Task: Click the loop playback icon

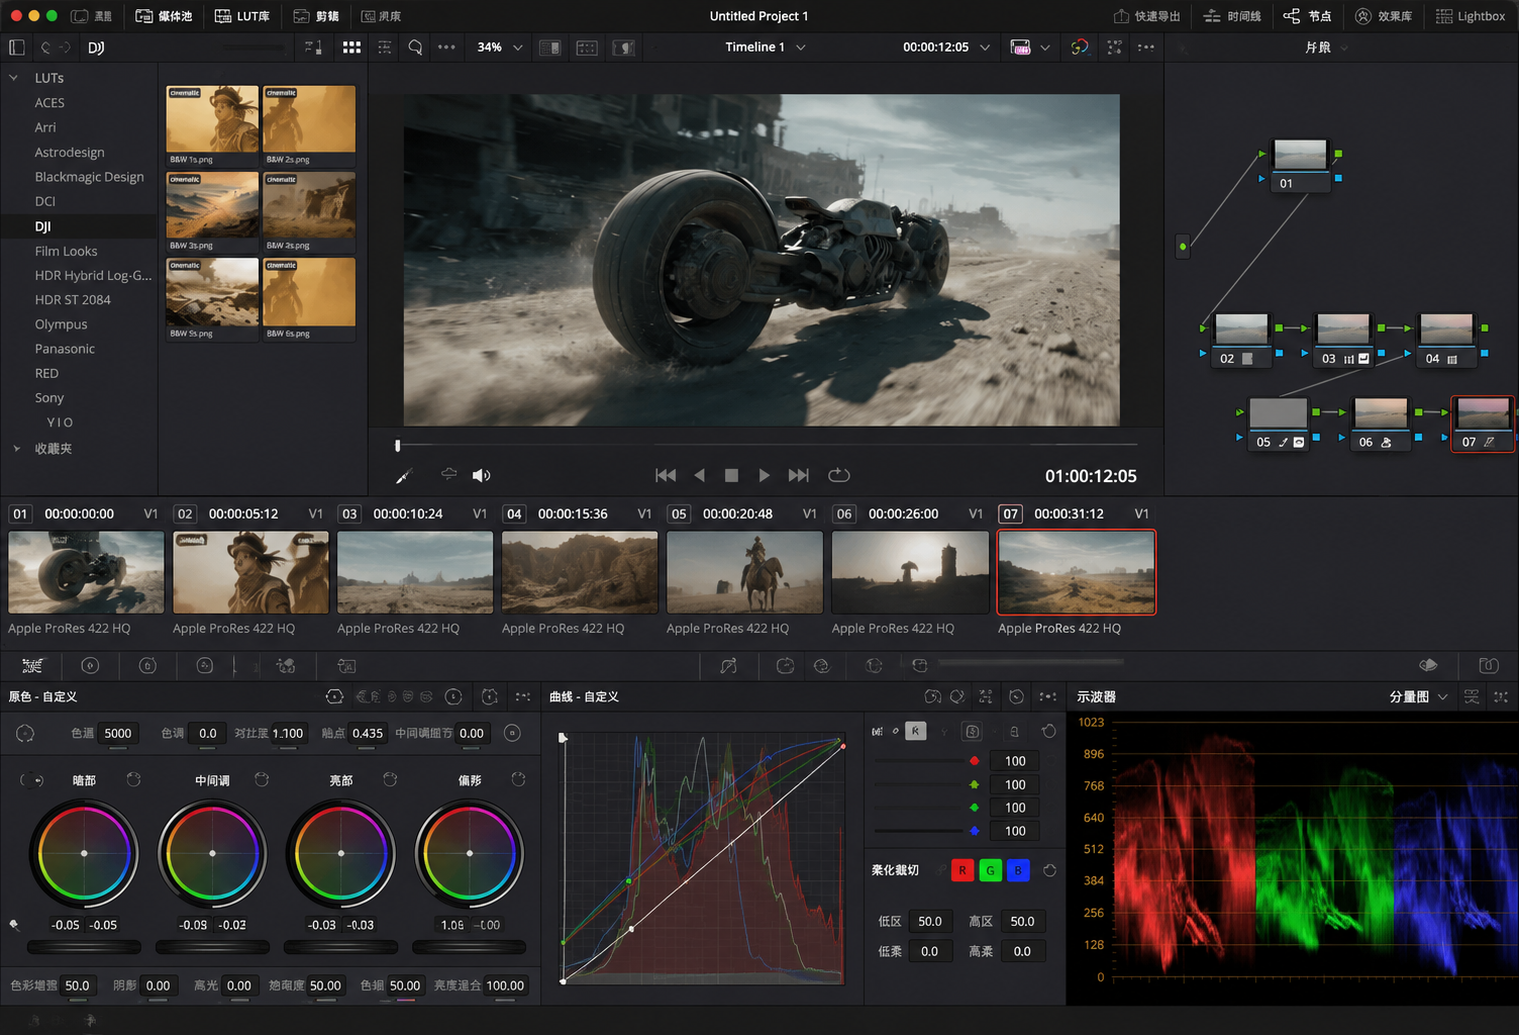Action: 839,475
